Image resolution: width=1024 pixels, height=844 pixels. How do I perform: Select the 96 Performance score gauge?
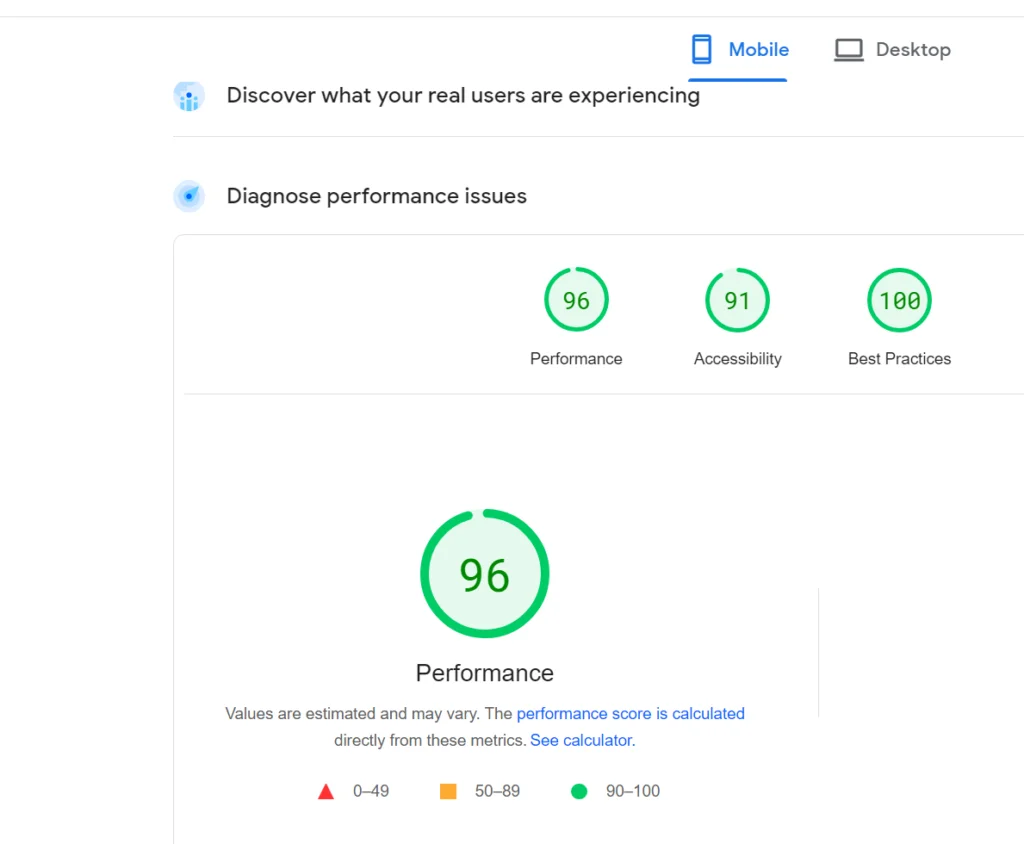click(x=576, y=300)
